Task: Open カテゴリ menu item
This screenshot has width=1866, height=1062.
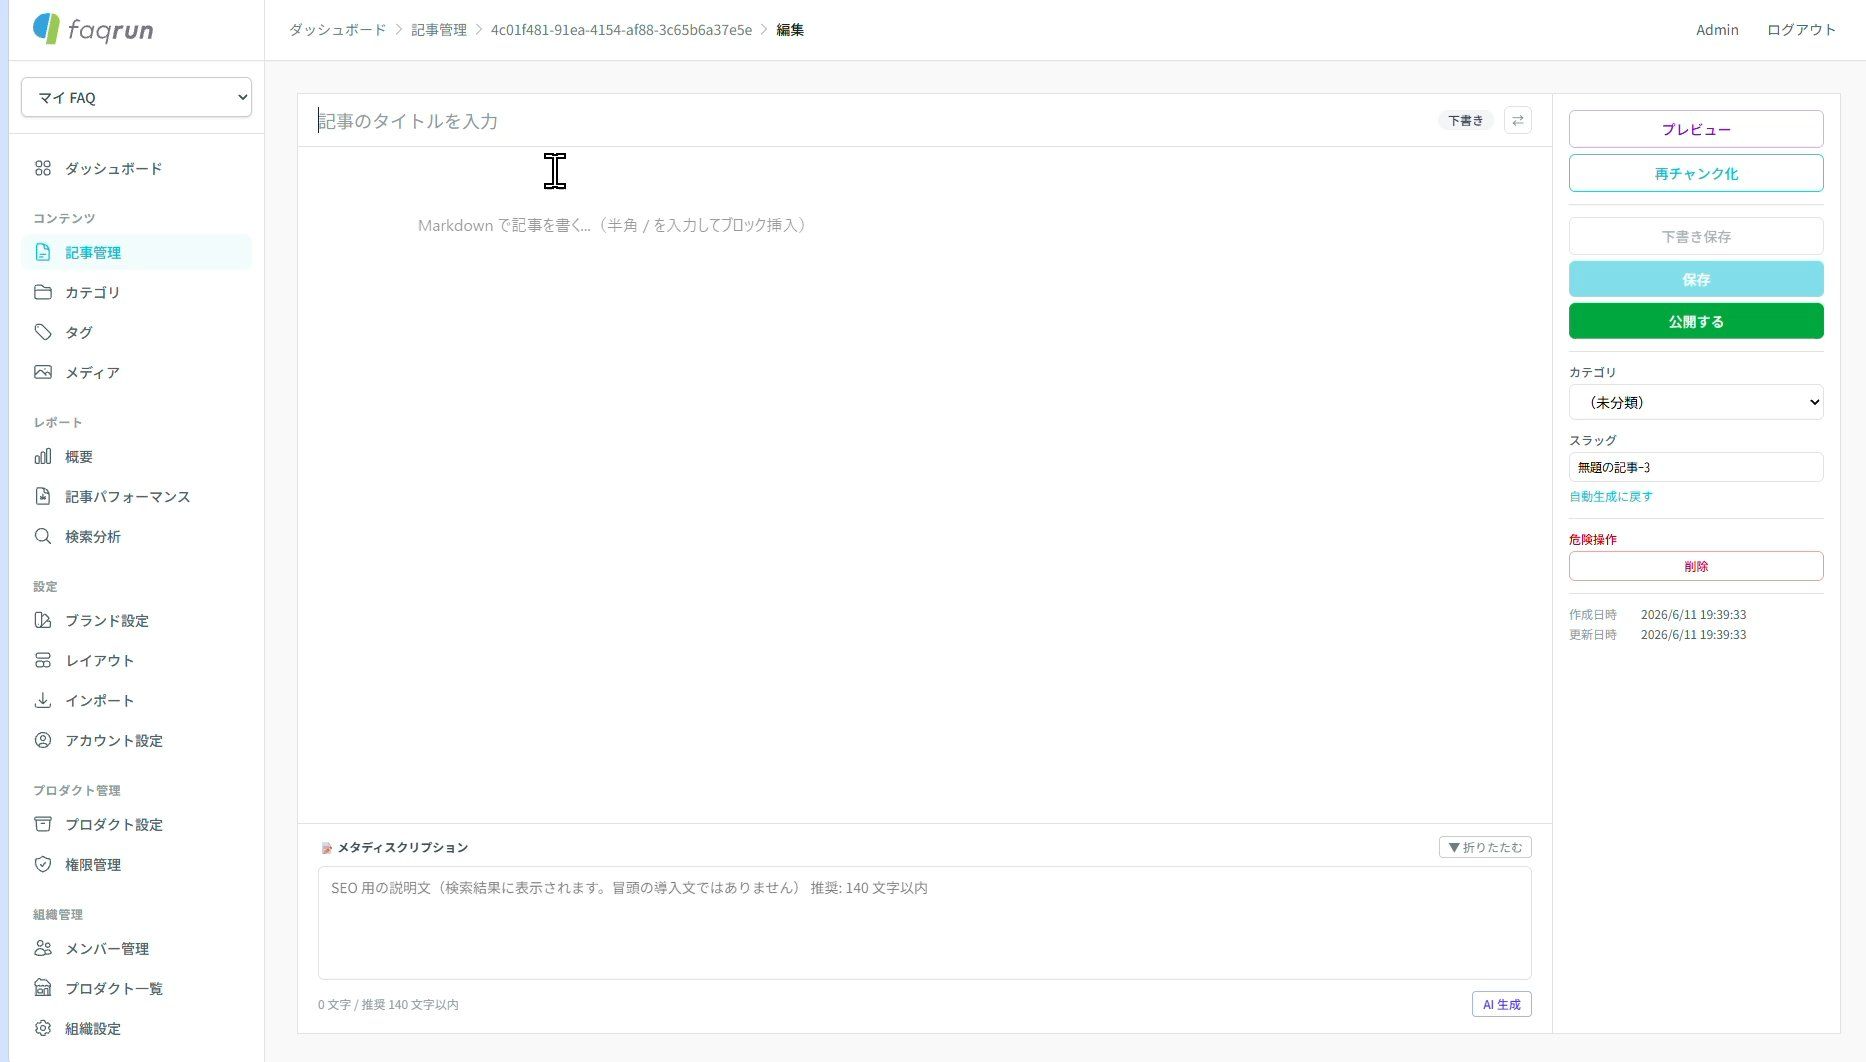Action: [136, 292]
